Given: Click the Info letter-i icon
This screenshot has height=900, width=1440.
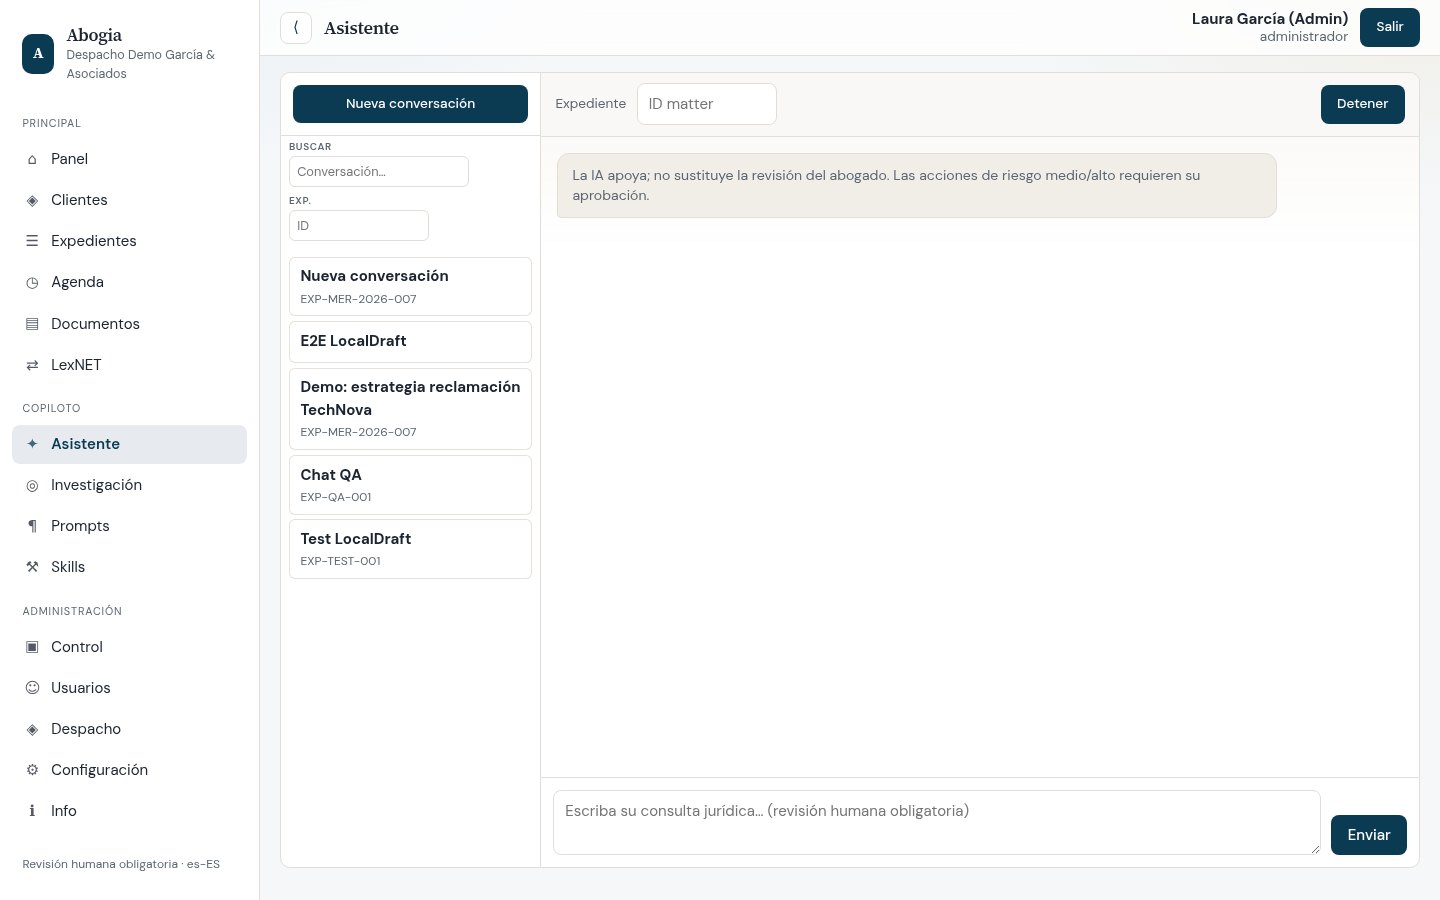Looking at the screenshot, I should click(32, 811).
